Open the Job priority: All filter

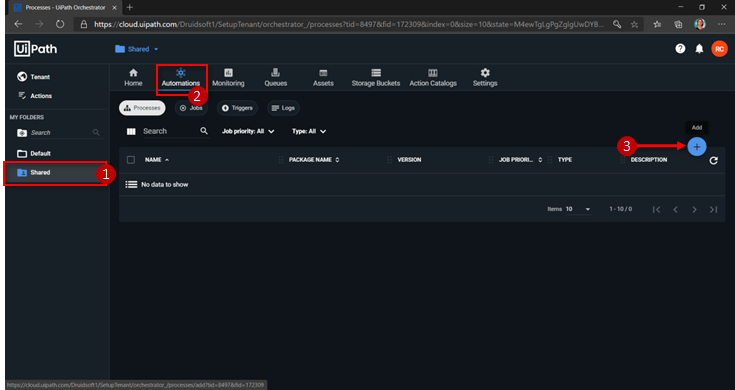point(248,131)
